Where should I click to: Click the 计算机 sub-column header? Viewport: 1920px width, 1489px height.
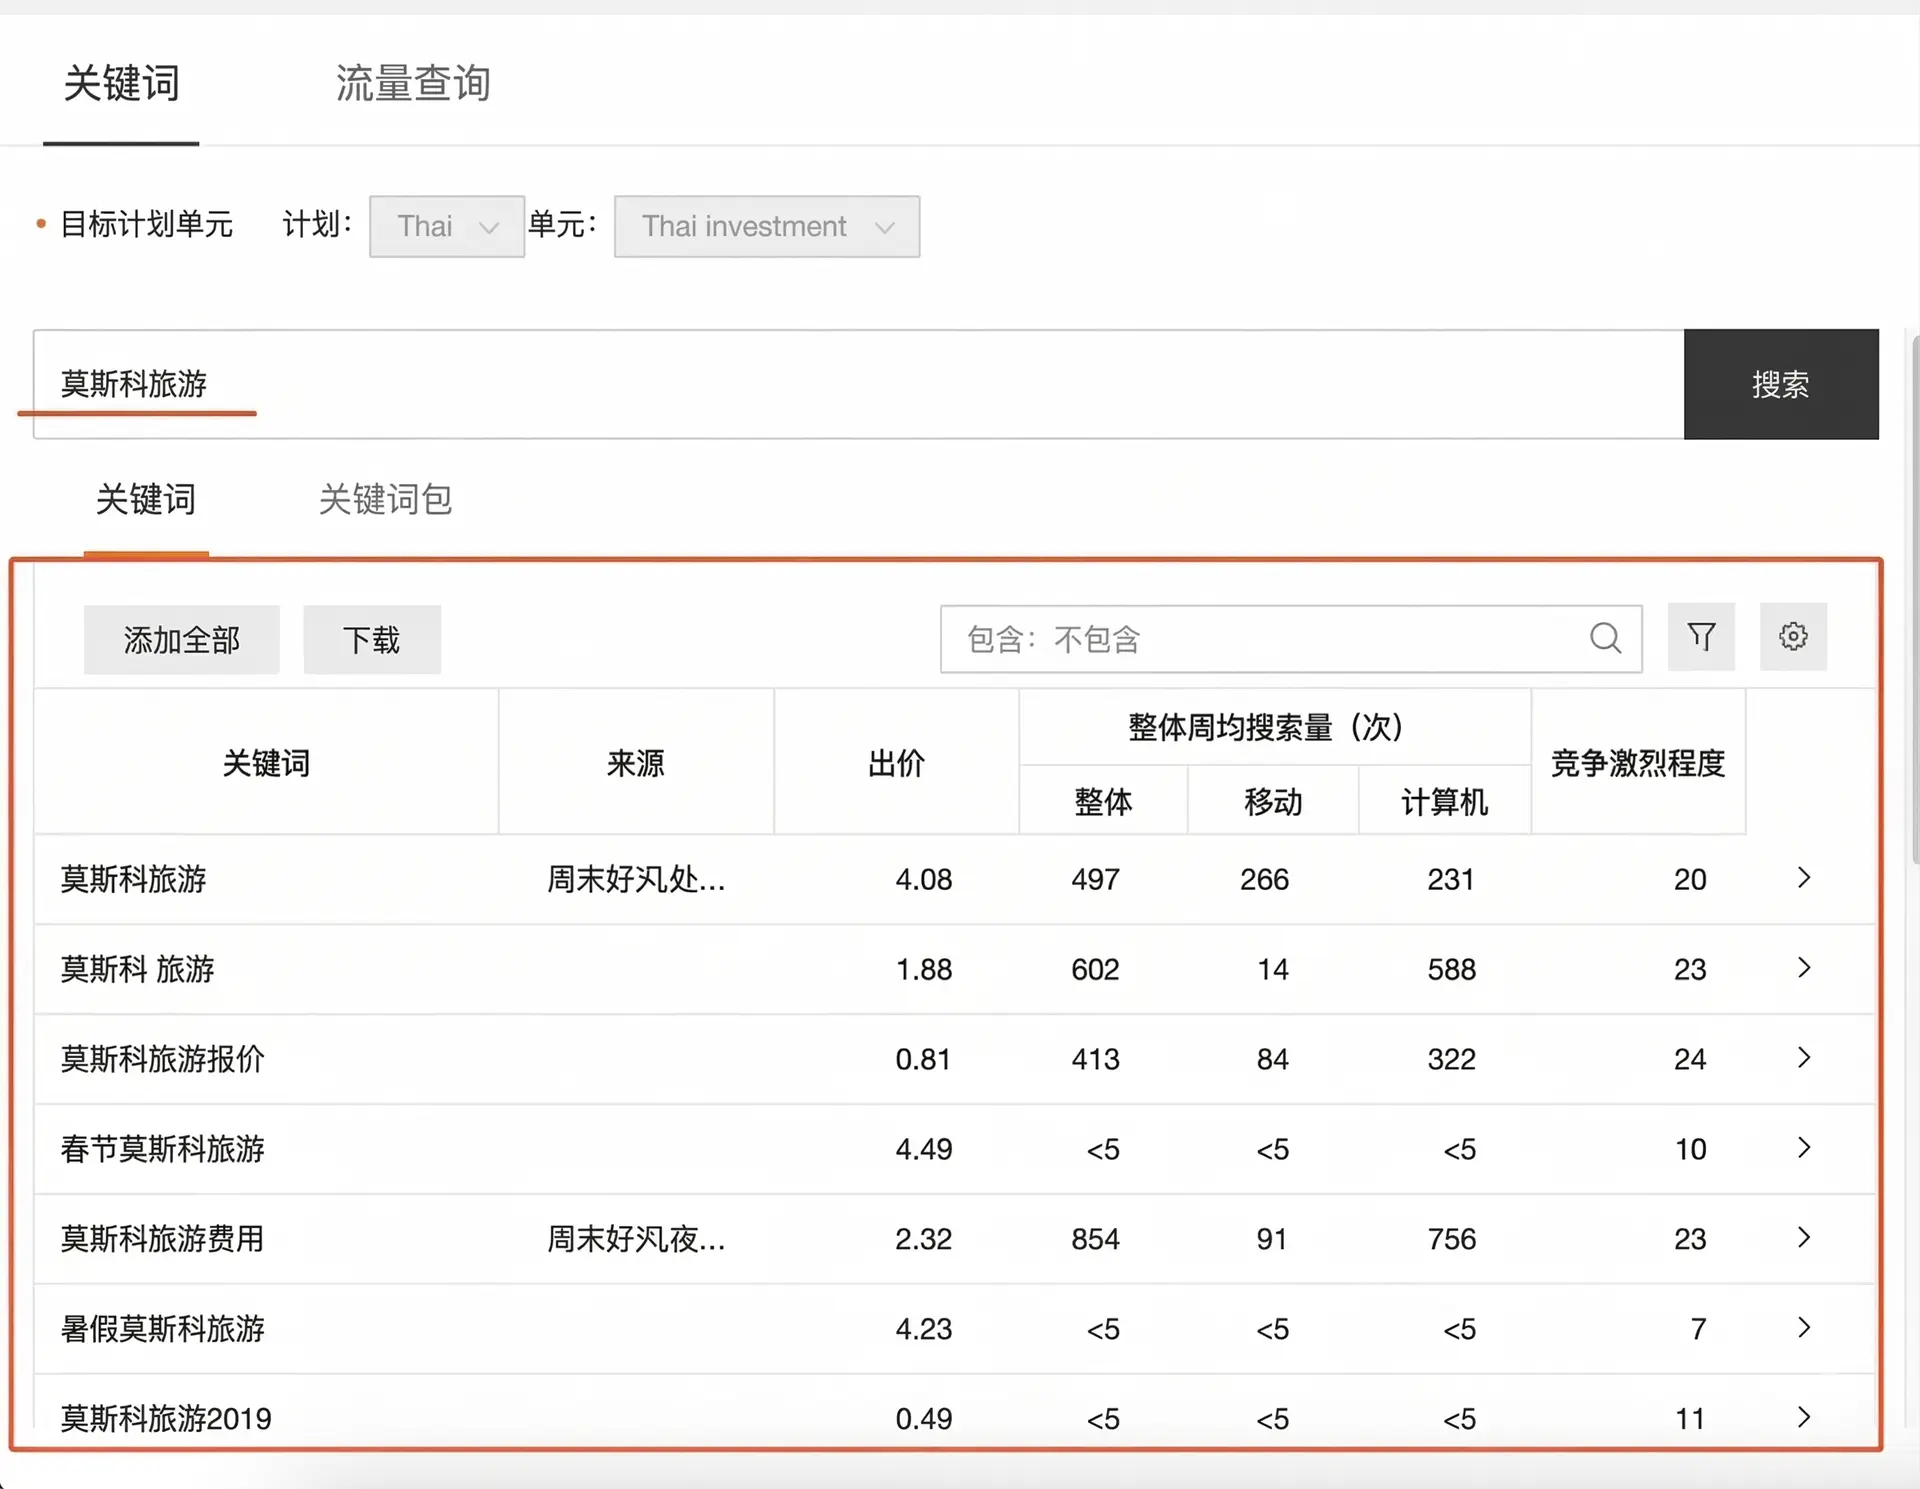pos(1444,801)
